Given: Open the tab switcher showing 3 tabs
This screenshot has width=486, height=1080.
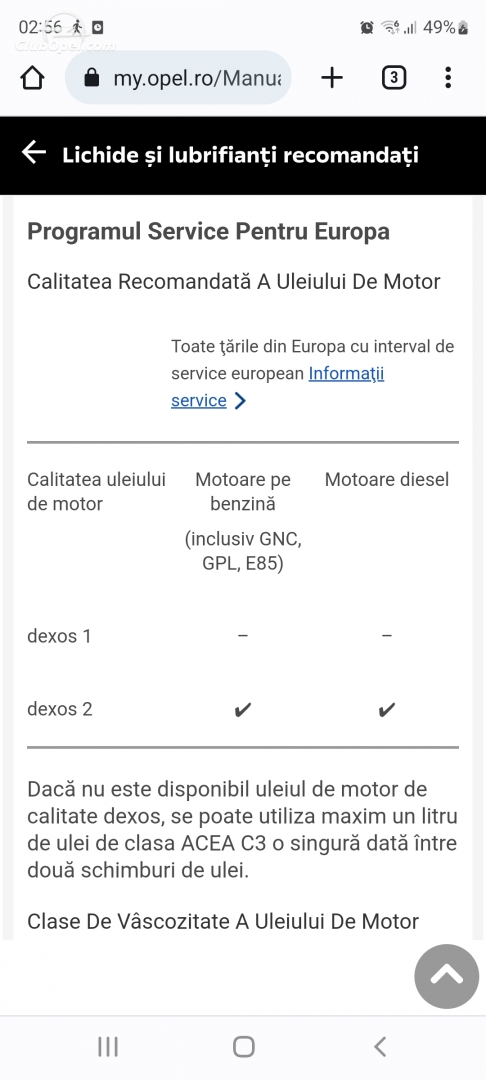Looking at the screenshot, I should [394, 78].
